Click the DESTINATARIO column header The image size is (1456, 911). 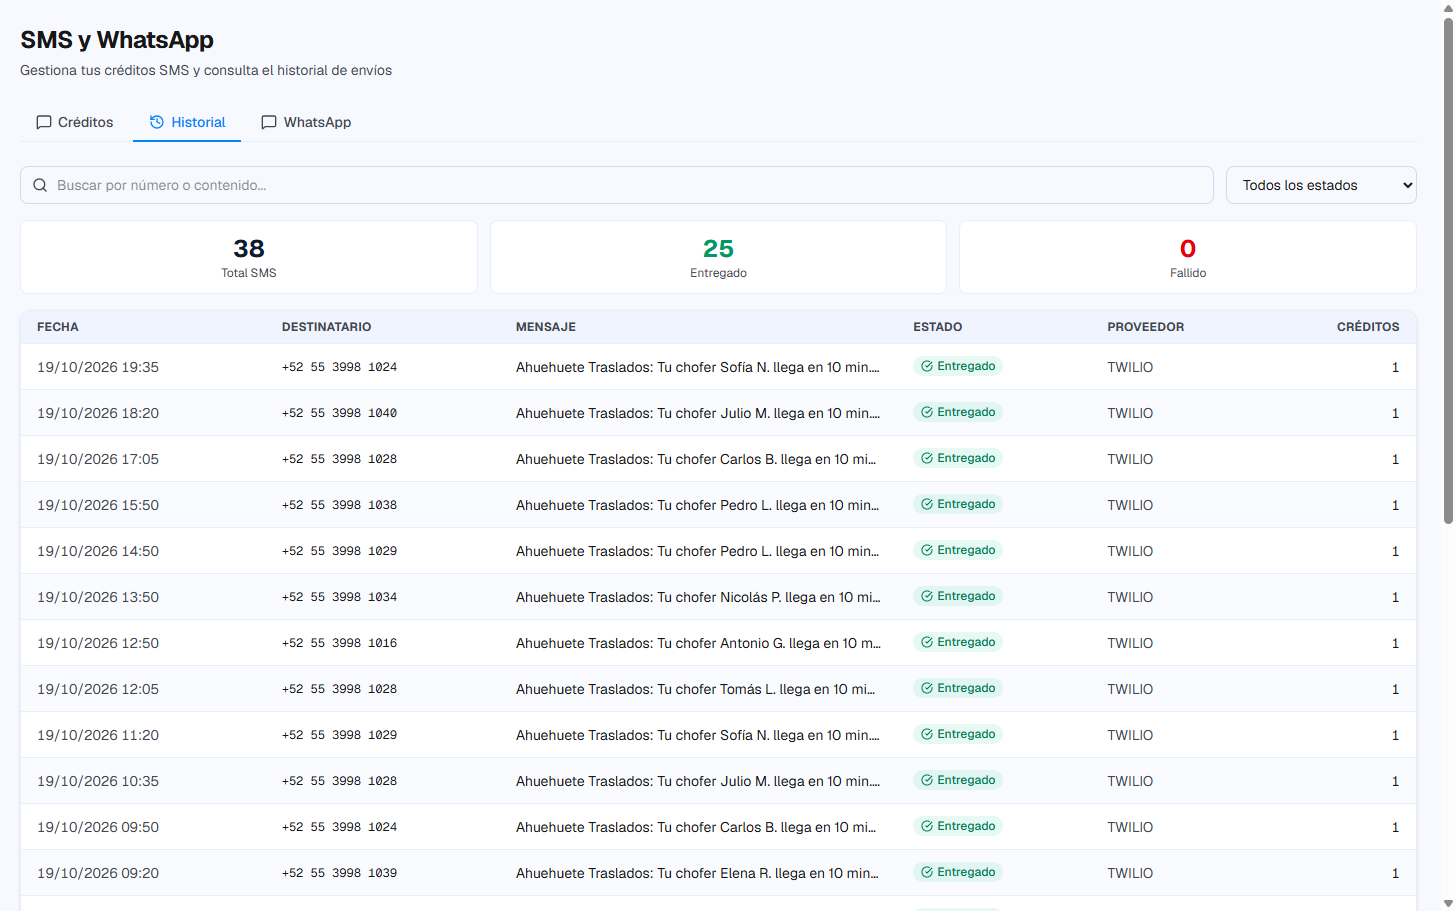[x=326, y=327]
